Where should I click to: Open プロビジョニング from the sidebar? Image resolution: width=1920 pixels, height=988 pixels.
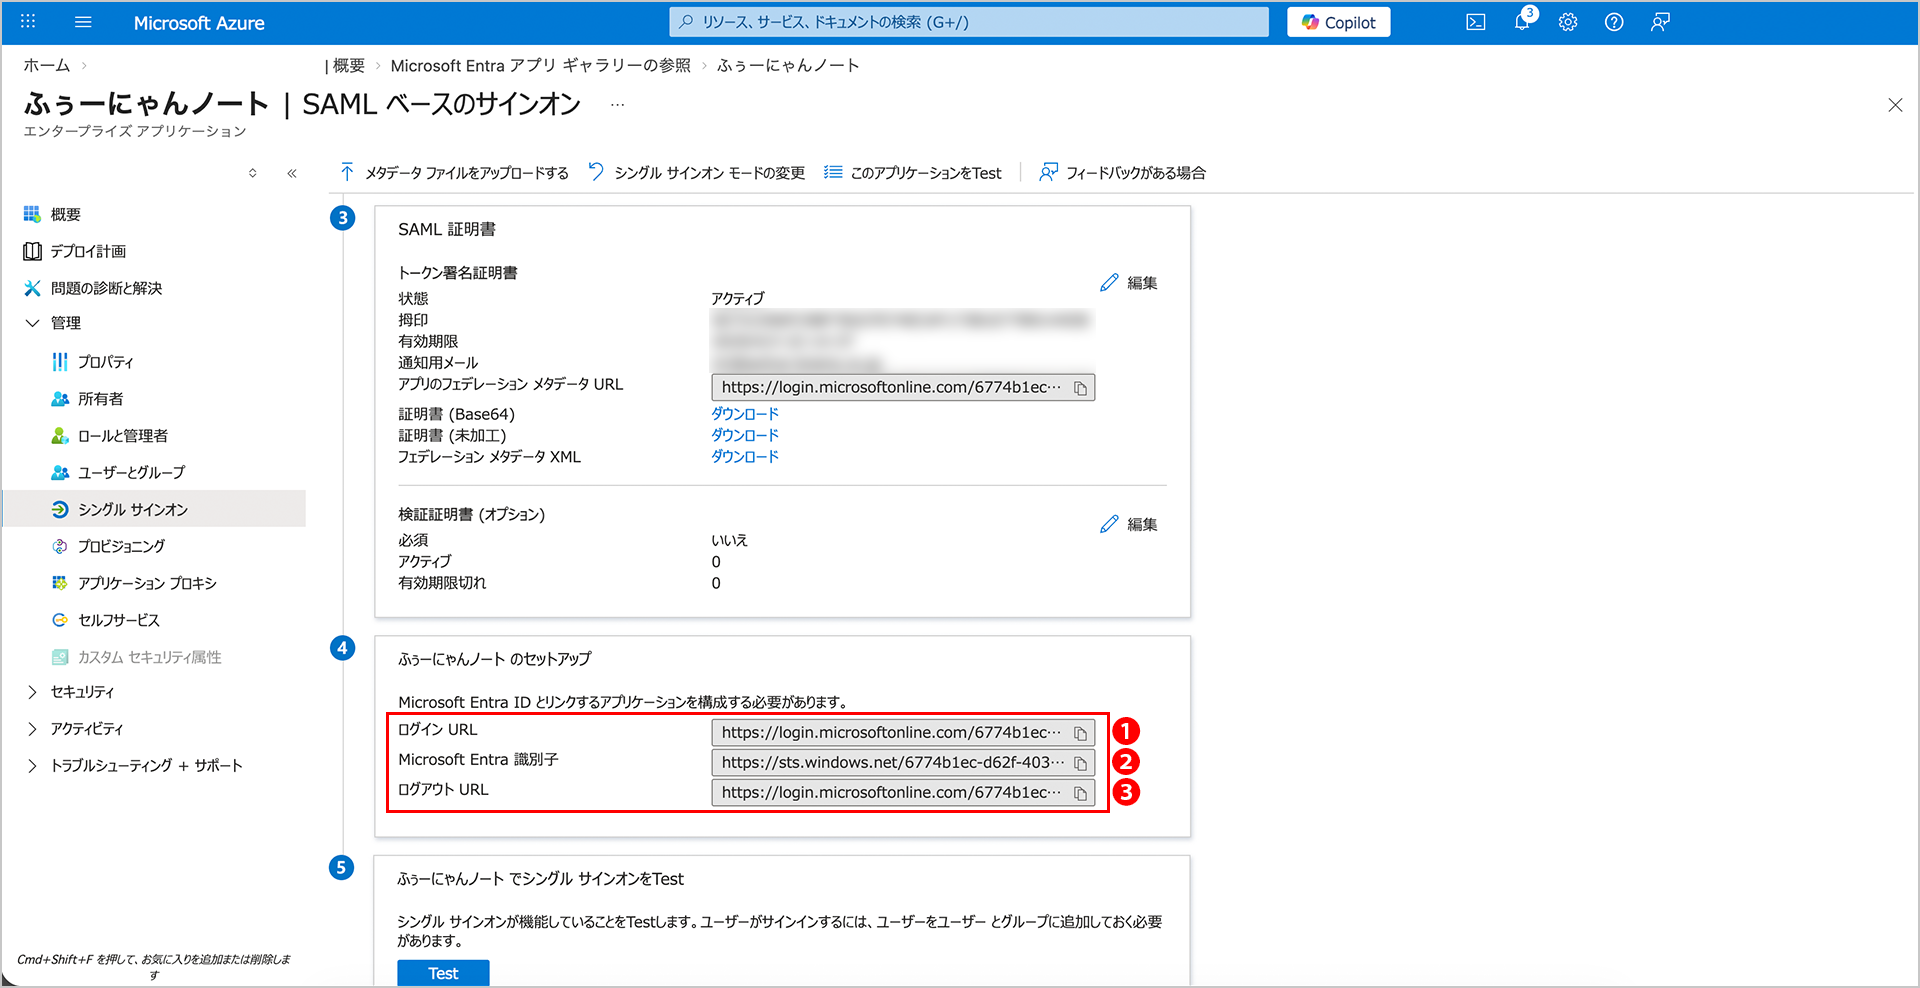[121, 546]
